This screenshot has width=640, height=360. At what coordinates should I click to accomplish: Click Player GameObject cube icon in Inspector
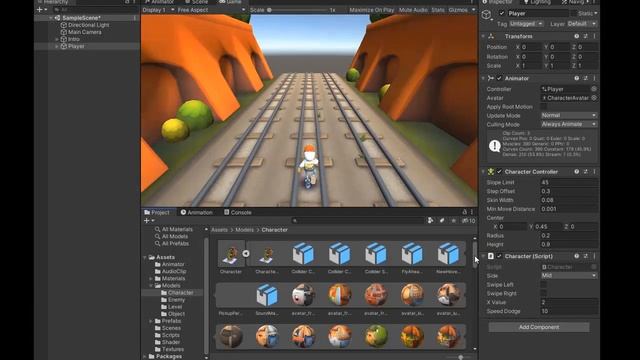487,15
